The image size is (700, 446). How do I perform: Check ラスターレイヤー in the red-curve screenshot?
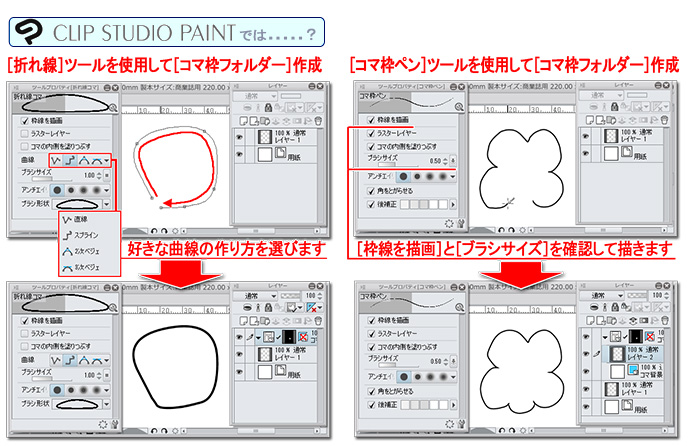click(25, 133)
